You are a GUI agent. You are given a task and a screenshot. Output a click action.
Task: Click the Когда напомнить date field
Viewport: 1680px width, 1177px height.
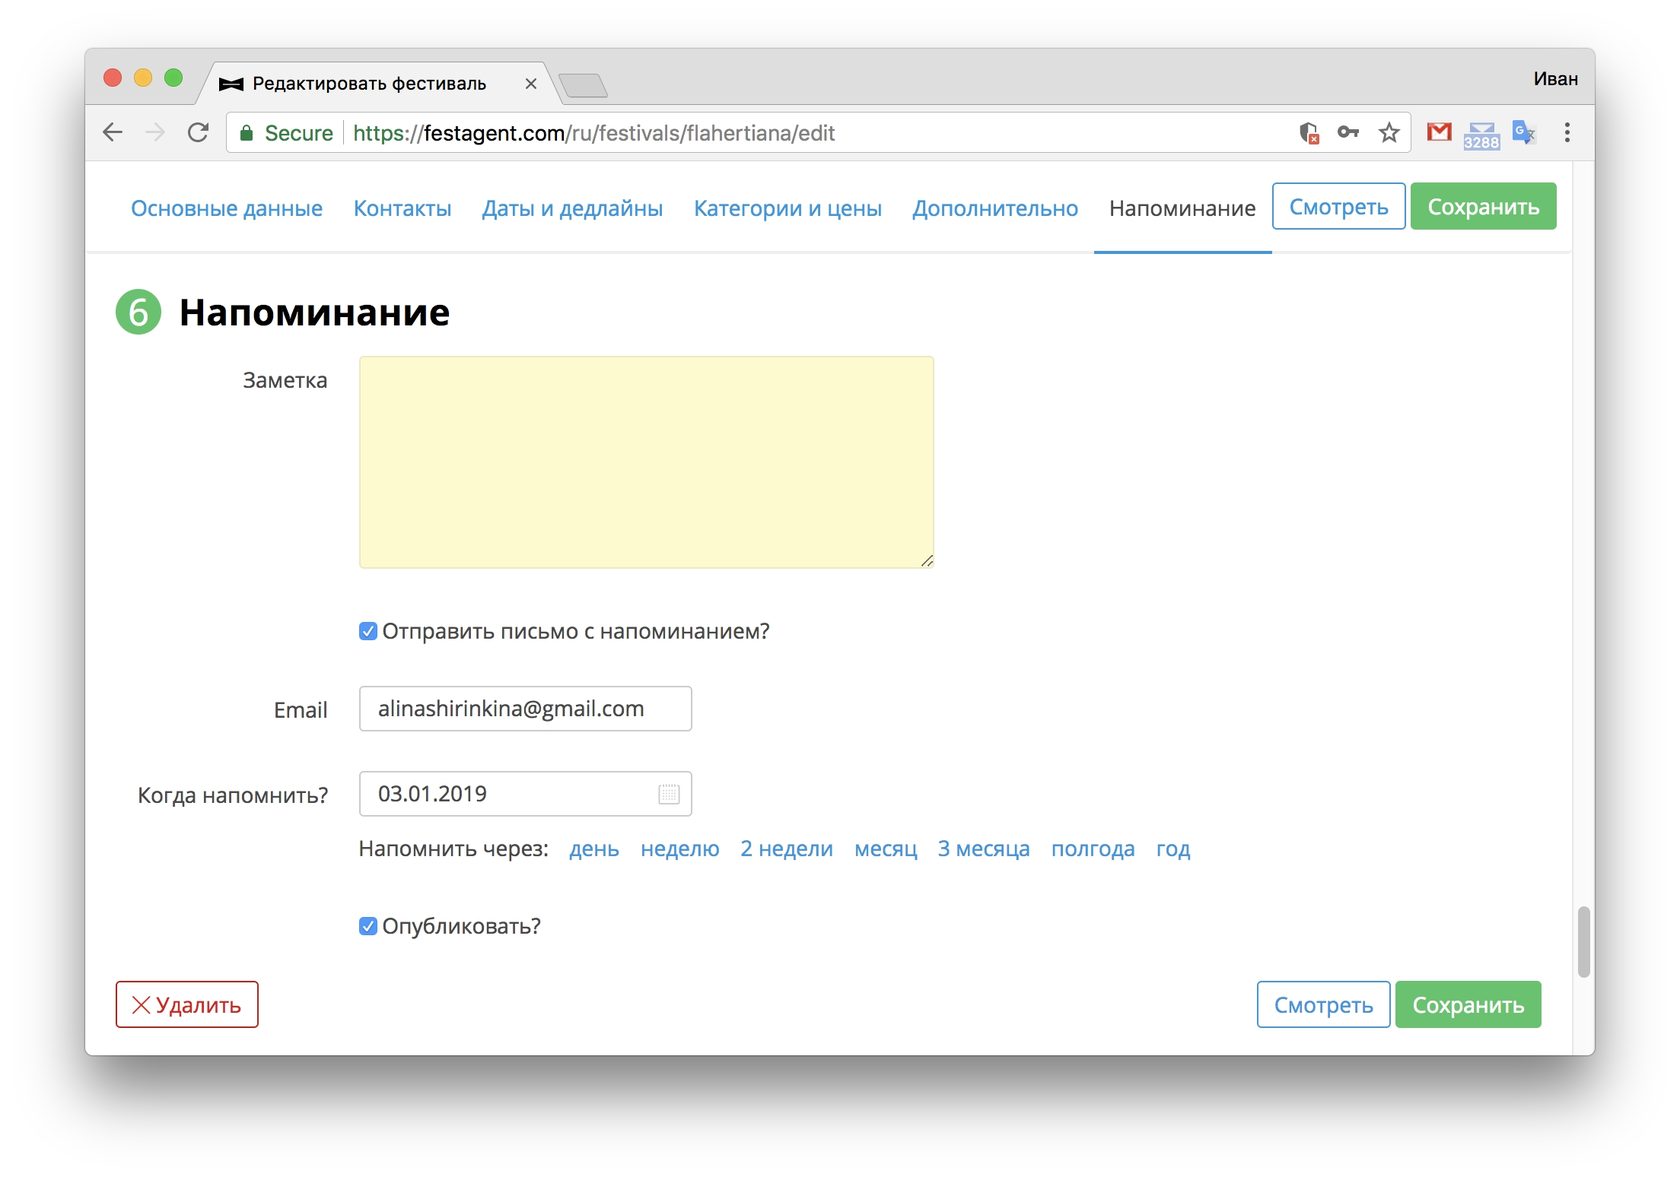point(525,794)
